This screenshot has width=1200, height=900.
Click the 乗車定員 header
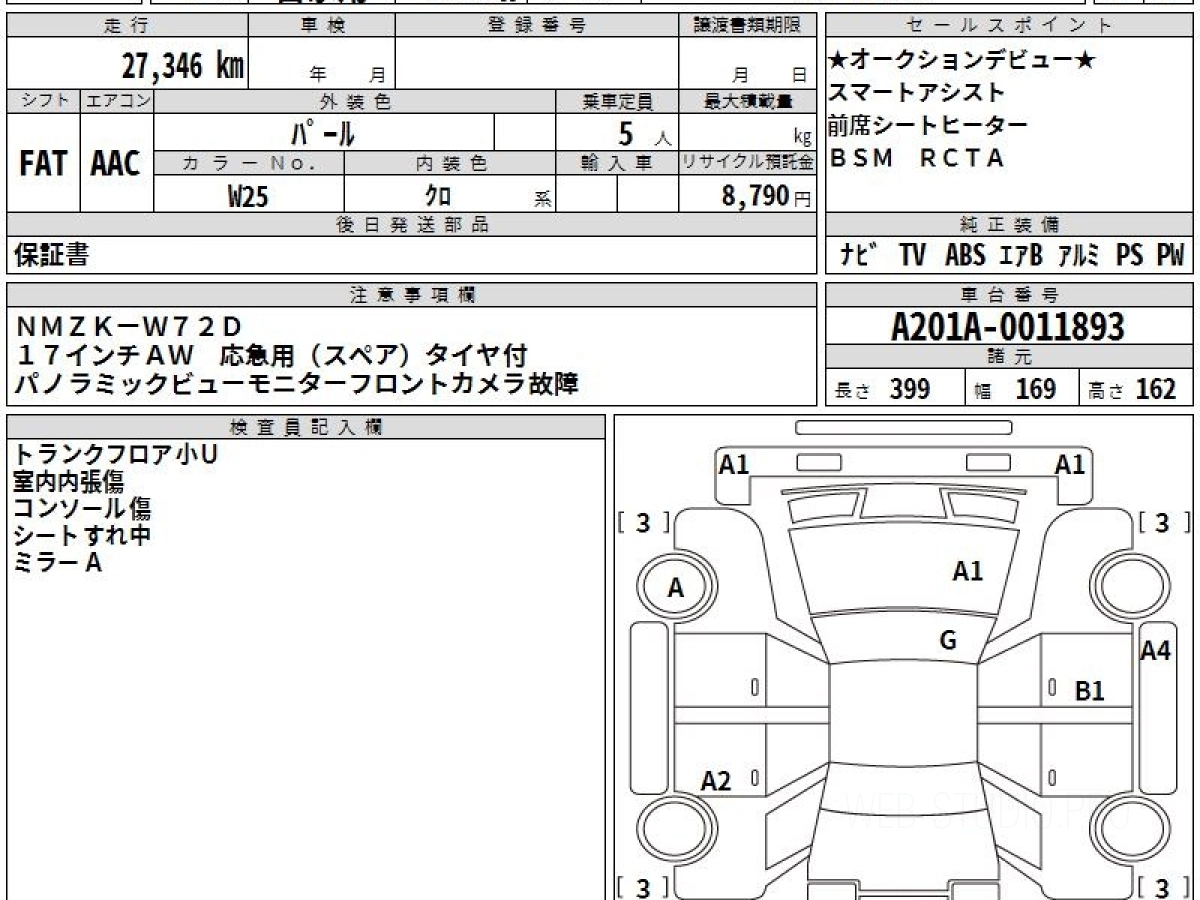(617, 101)
